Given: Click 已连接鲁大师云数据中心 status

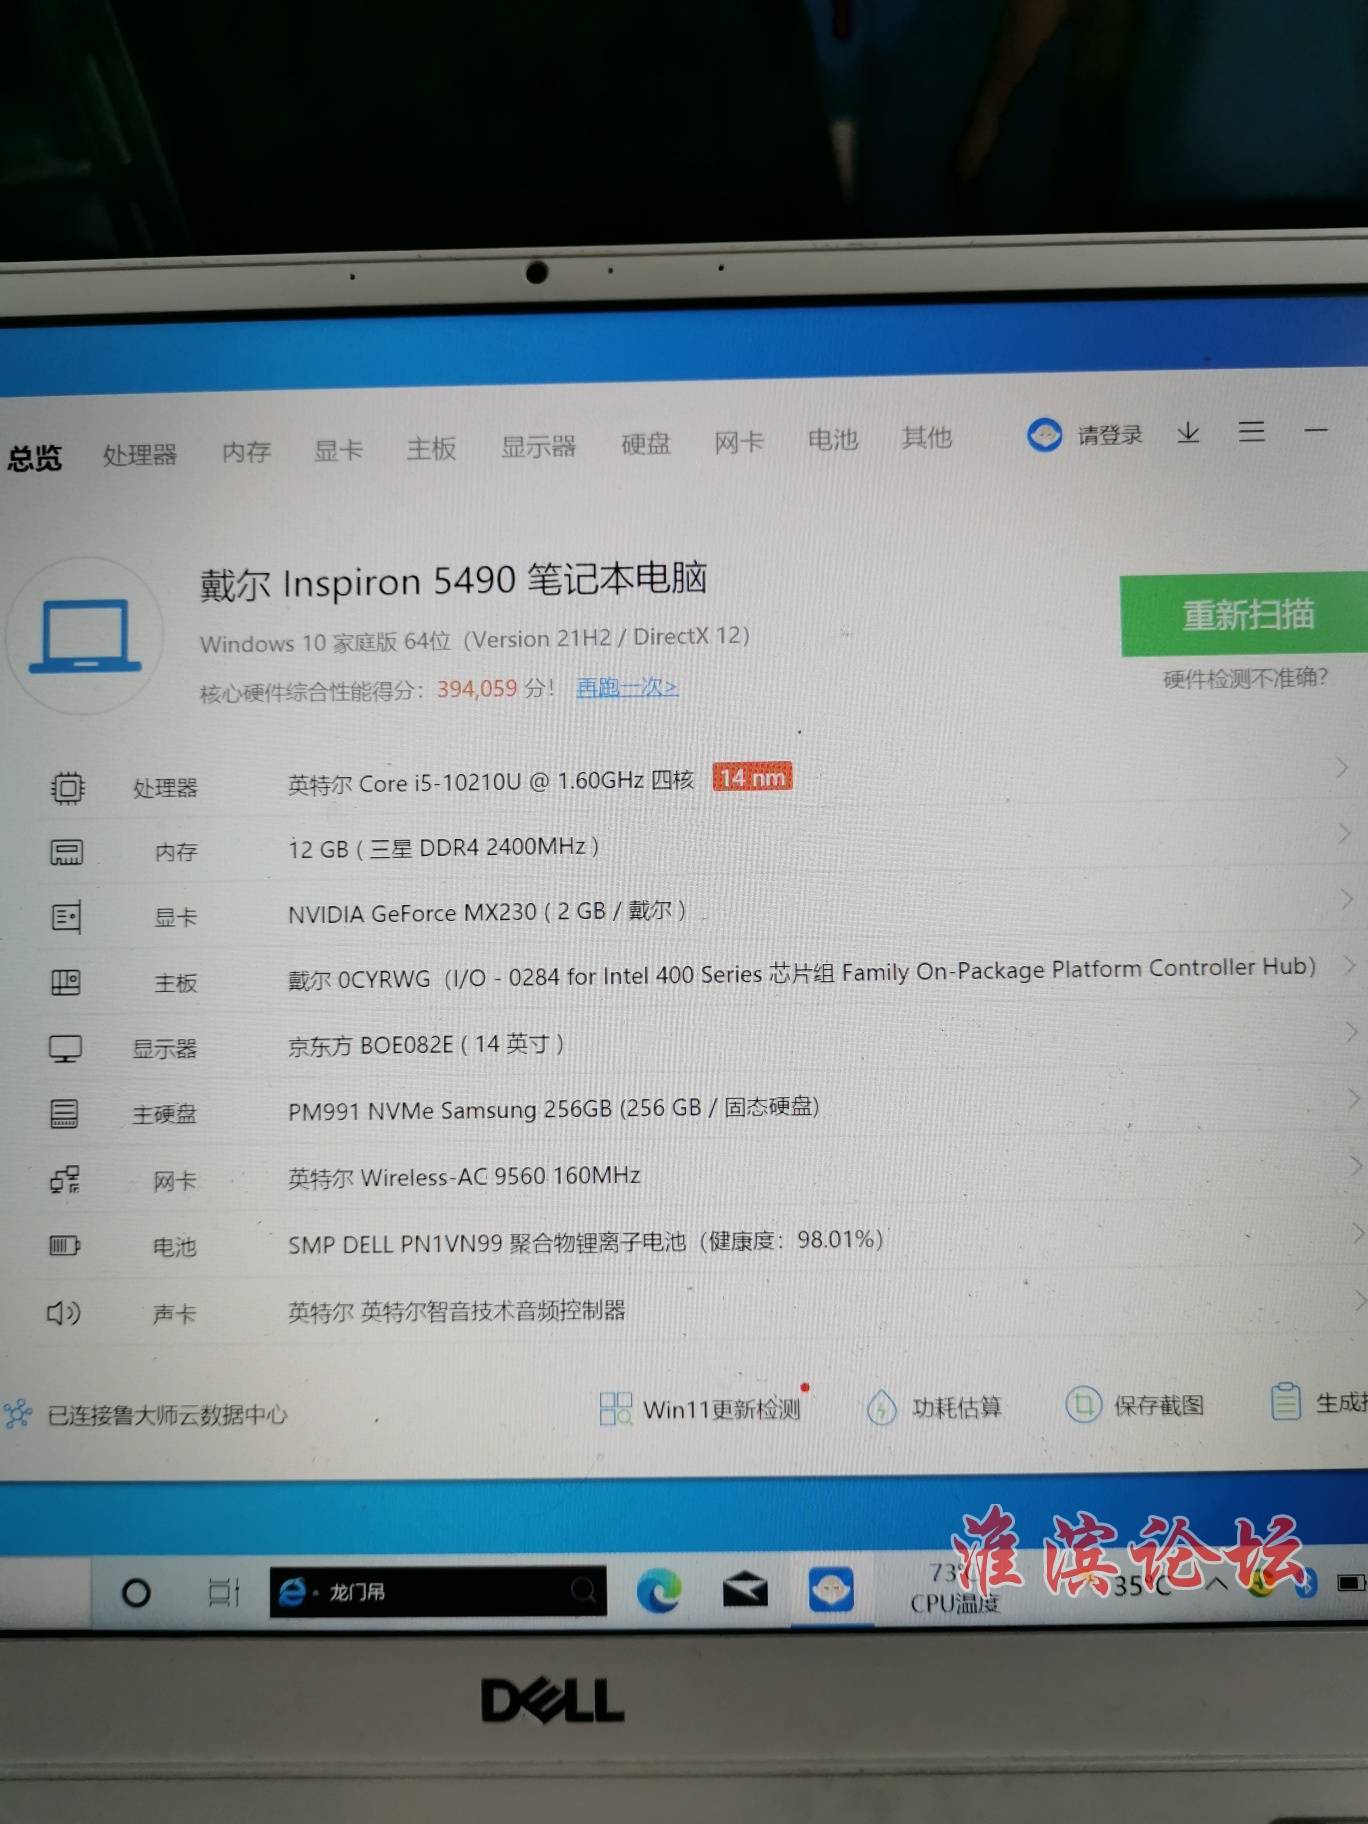Looking at the screenshot, I should (167, 1415).
